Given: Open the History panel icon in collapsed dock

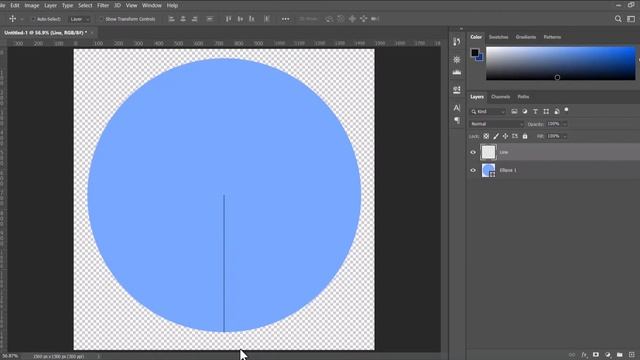Looking at the screenshot, I should [x=457, y=42].
